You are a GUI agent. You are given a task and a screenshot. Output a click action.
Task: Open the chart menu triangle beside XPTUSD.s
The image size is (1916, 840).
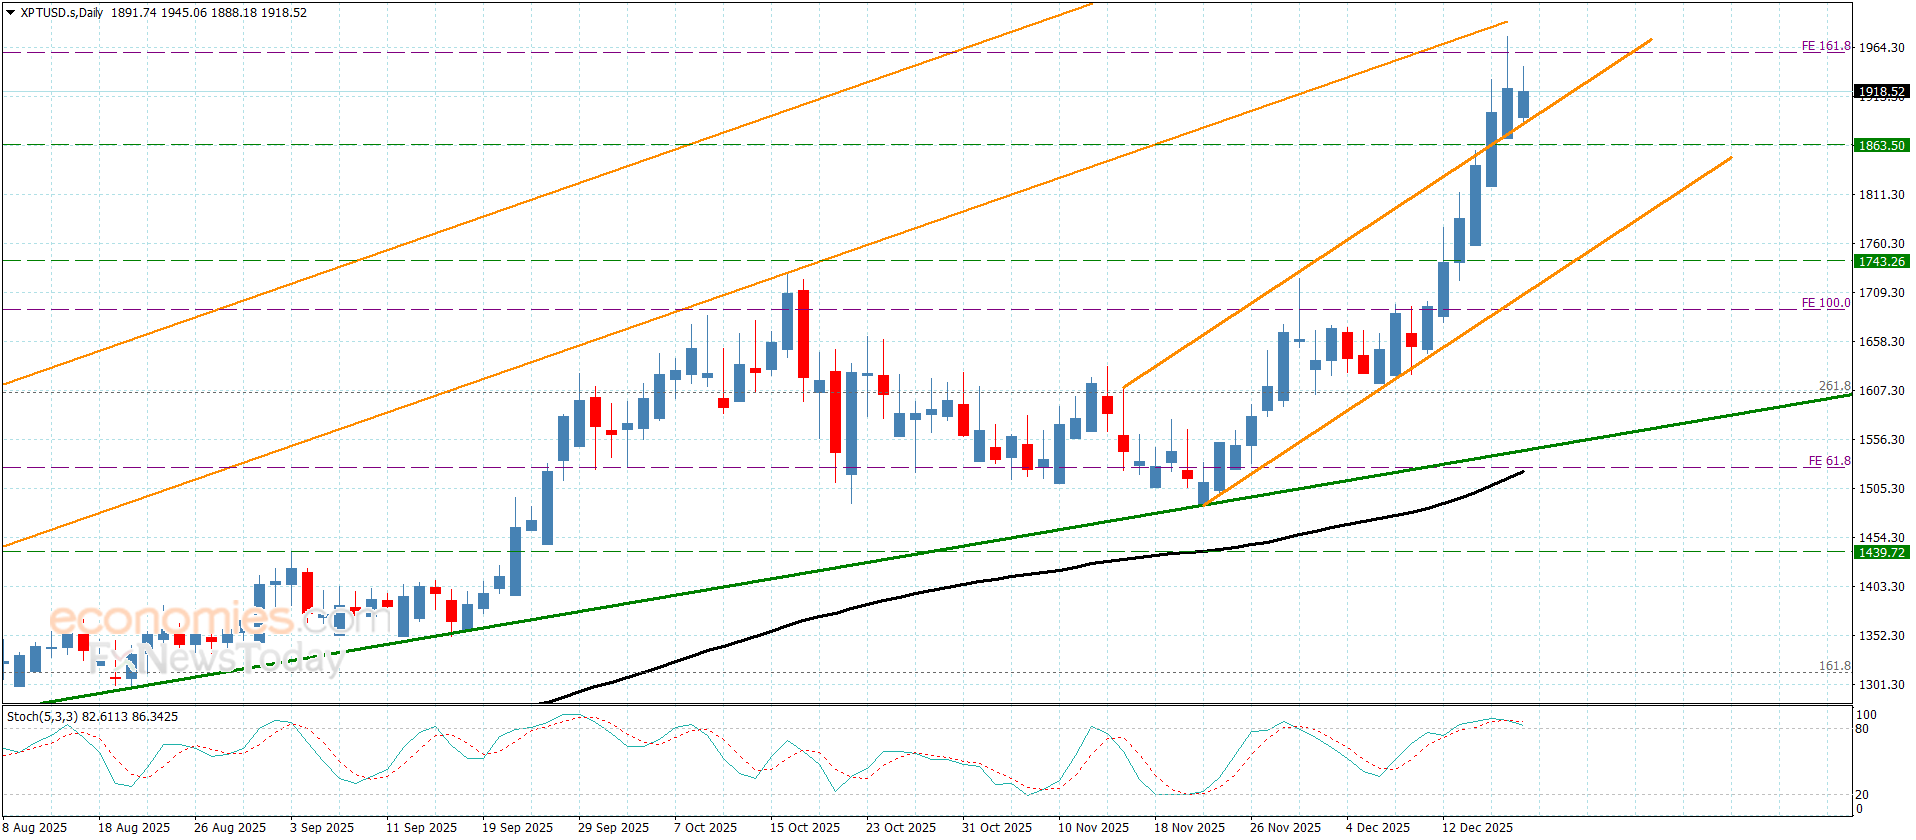[x=11, y=13]
